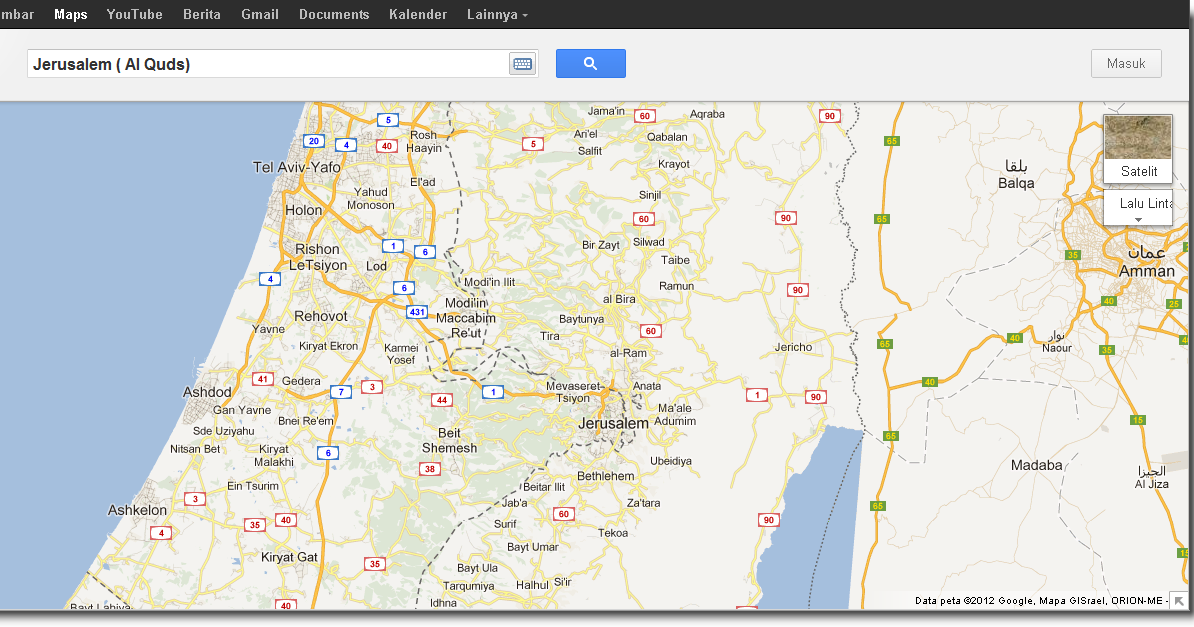Click the green route 25 shield near Amman
The height and width of the screenshot is (627, 1194).
(1173, 304)
